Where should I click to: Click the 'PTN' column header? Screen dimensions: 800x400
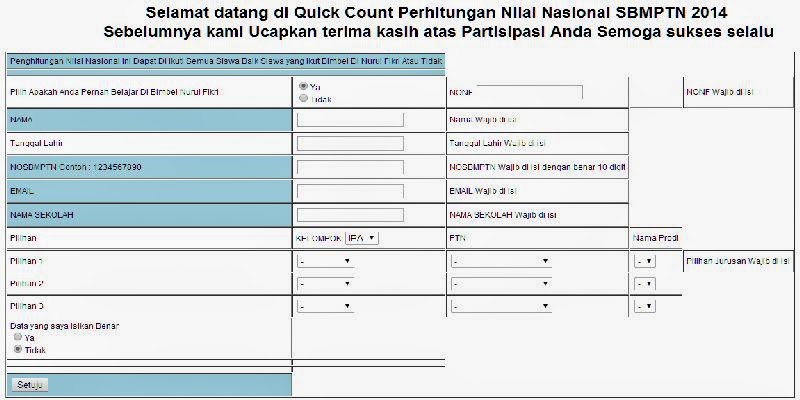[457, 238]
